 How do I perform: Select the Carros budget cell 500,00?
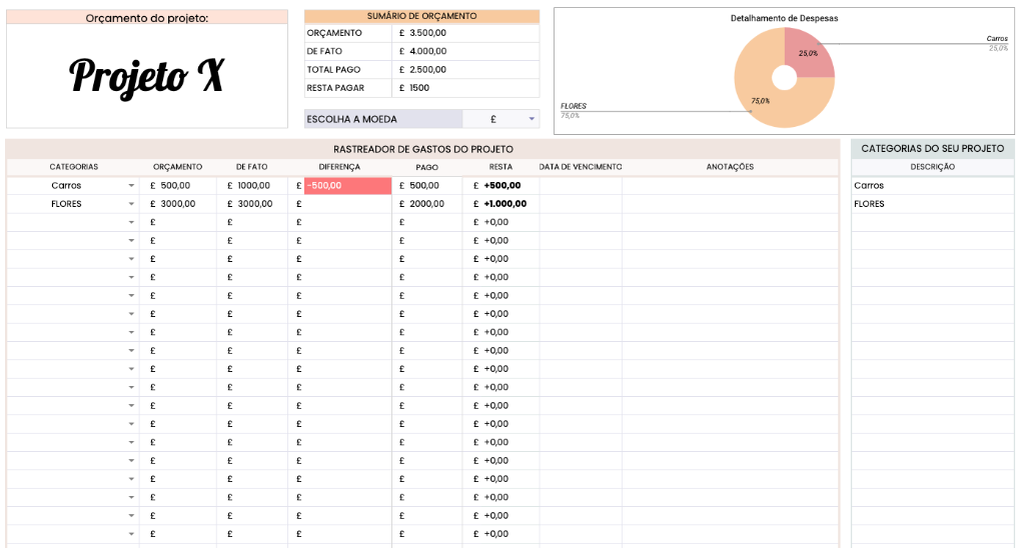(x=175, y=186)
